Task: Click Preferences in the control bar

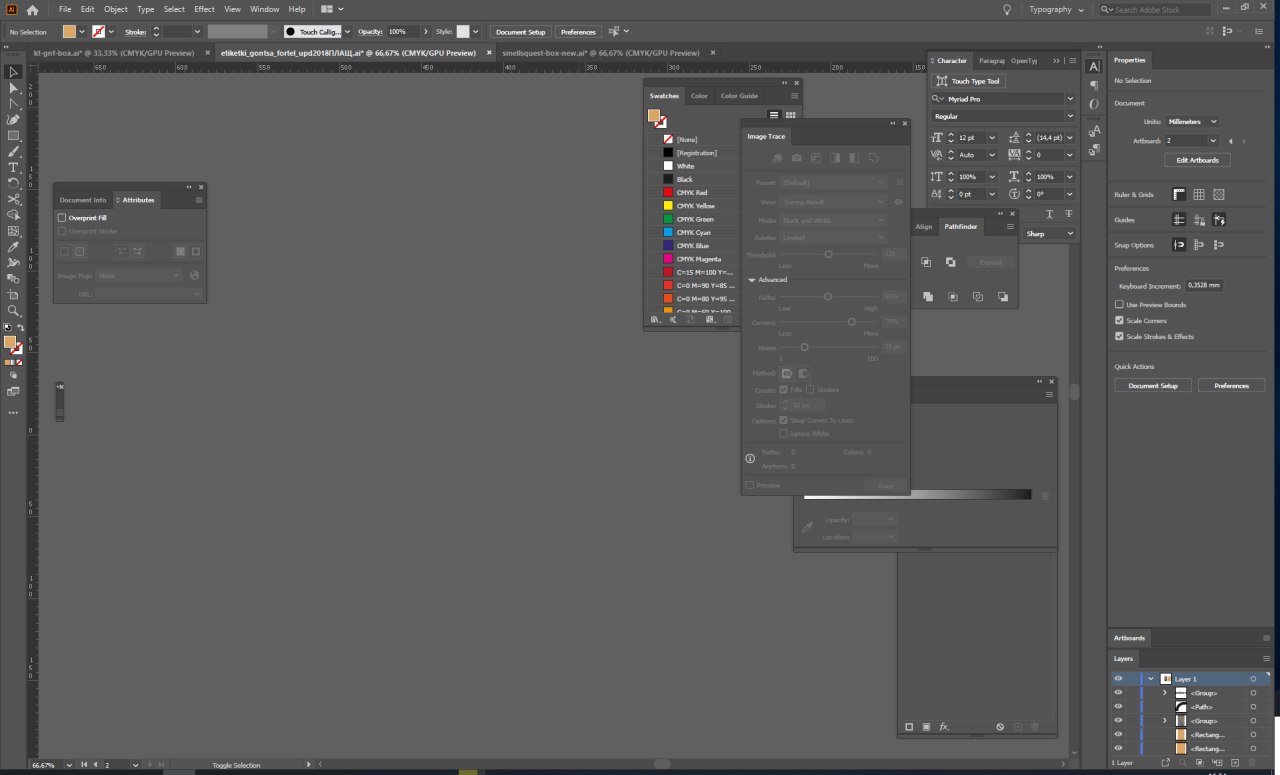Action: (x=578, y=32)
